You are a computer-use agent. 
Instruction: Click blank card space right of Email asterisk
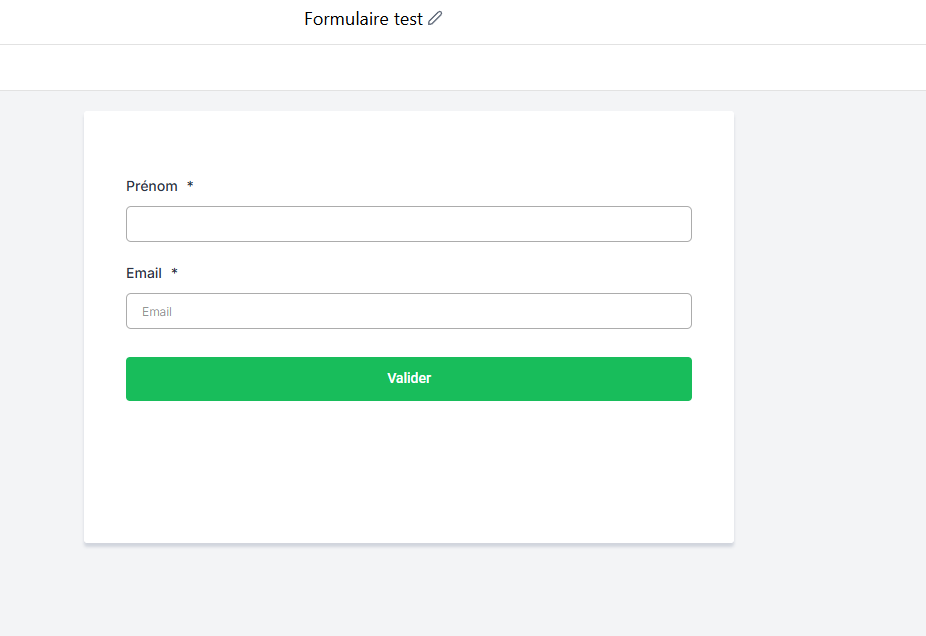tap(450, 273)
